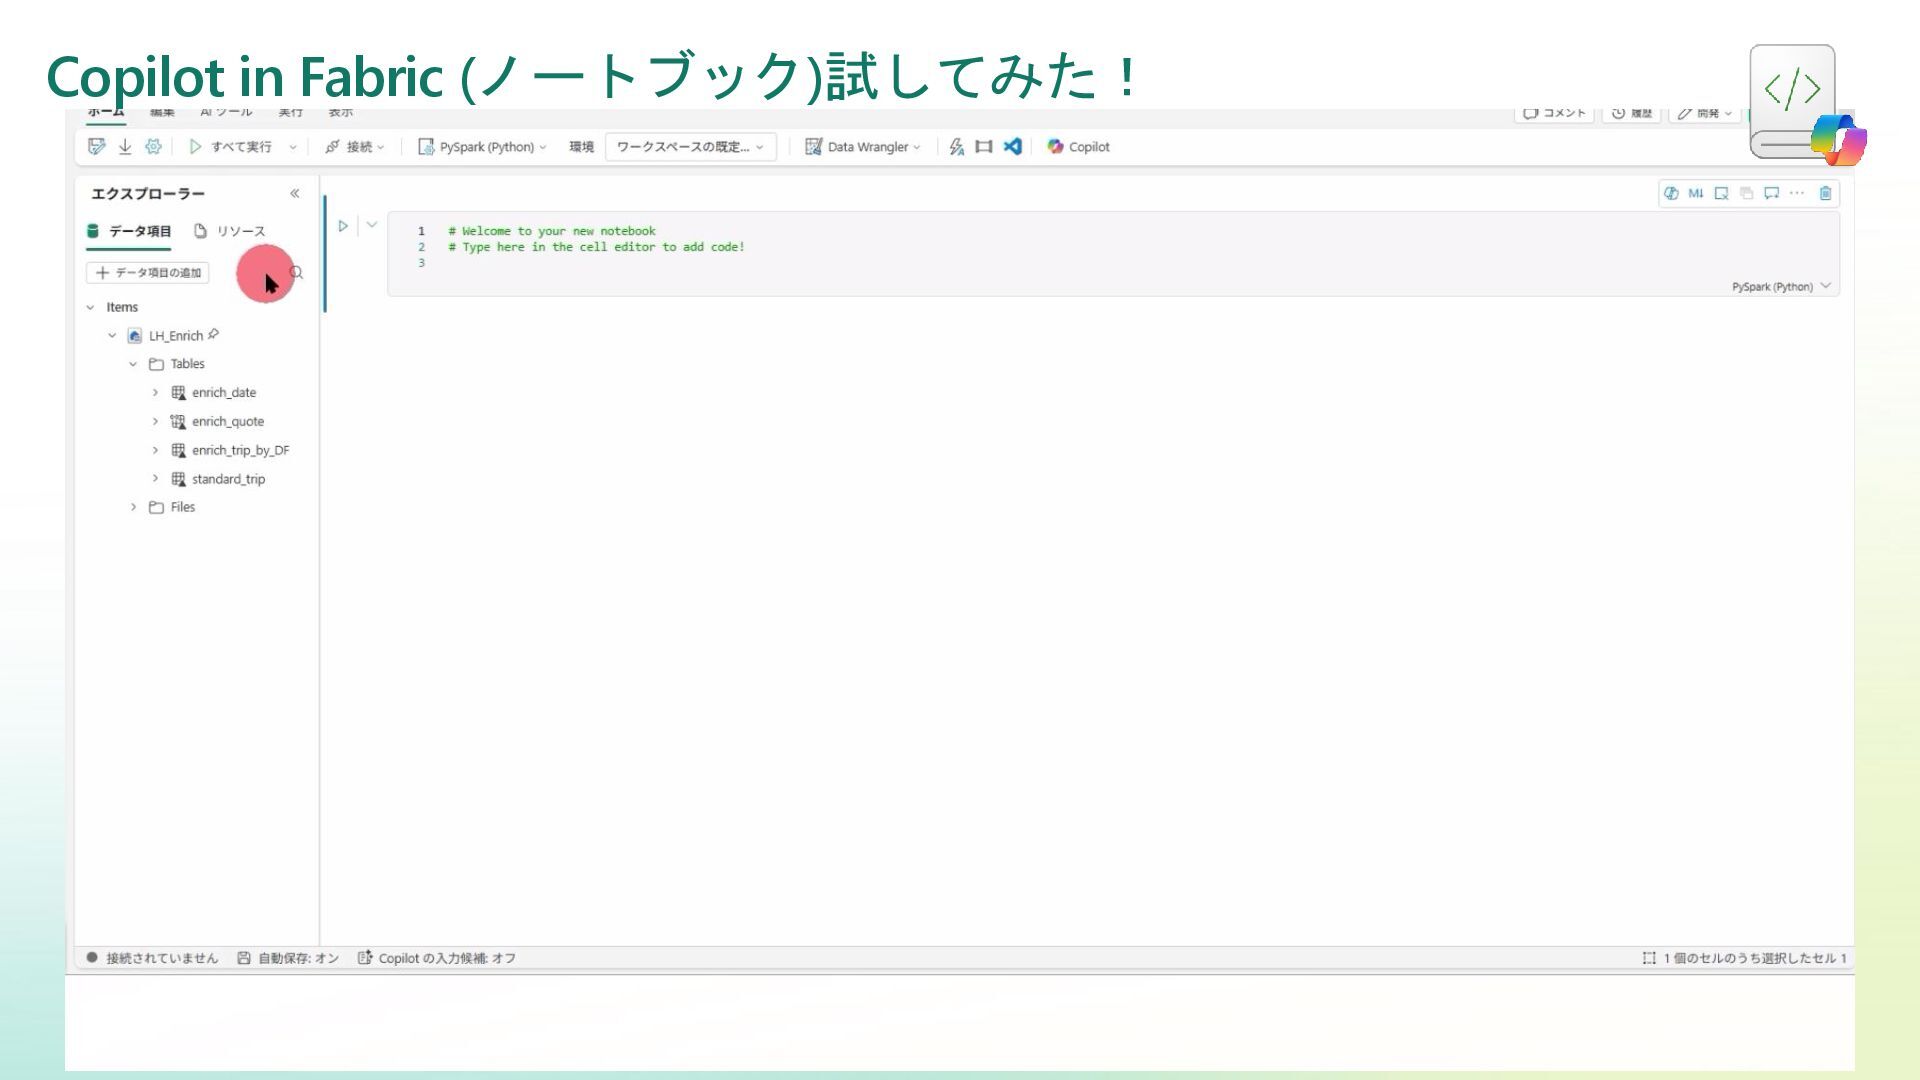Viewport: 1920px width, 1080px height.
Task: Click 接続されていません status indicator
Action: point(152,958)
